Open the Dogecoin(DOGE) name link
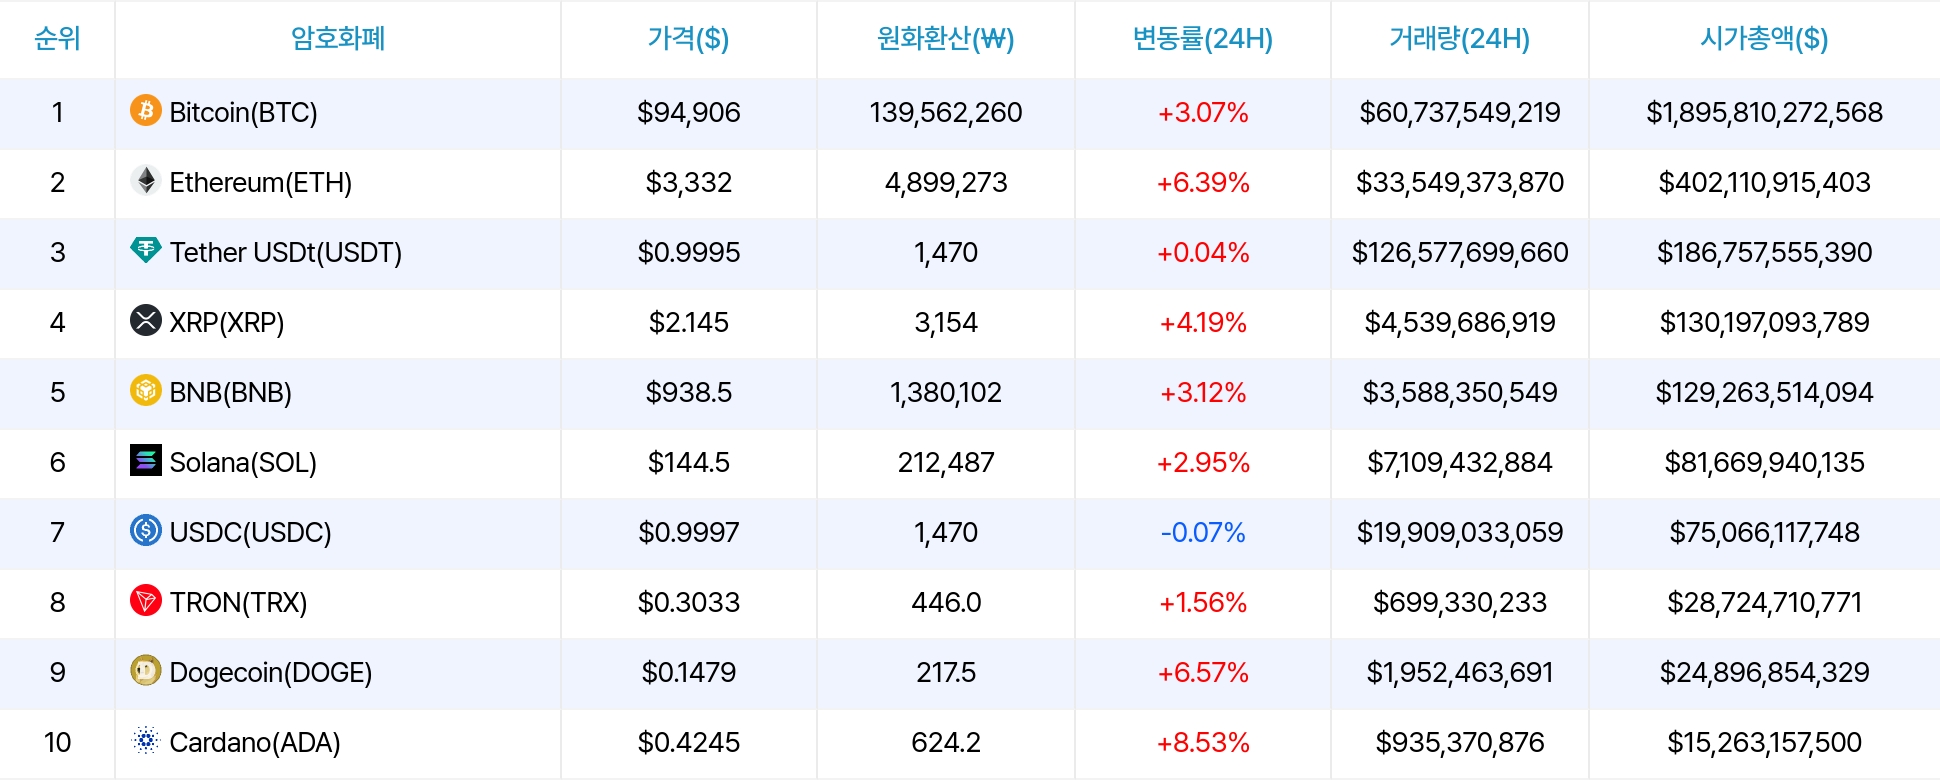The image size is (1940, 780). (270, 672)
